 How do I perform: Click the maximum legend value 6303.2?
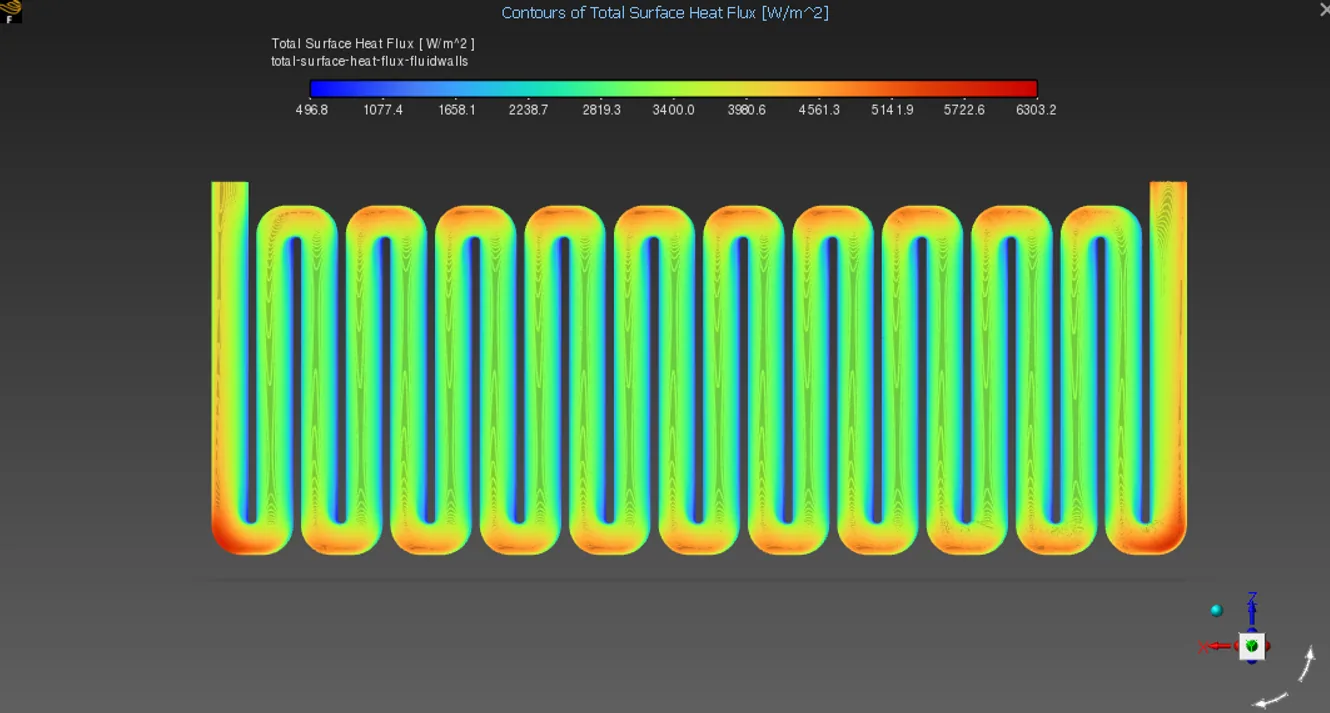(x=1036, y=110)
